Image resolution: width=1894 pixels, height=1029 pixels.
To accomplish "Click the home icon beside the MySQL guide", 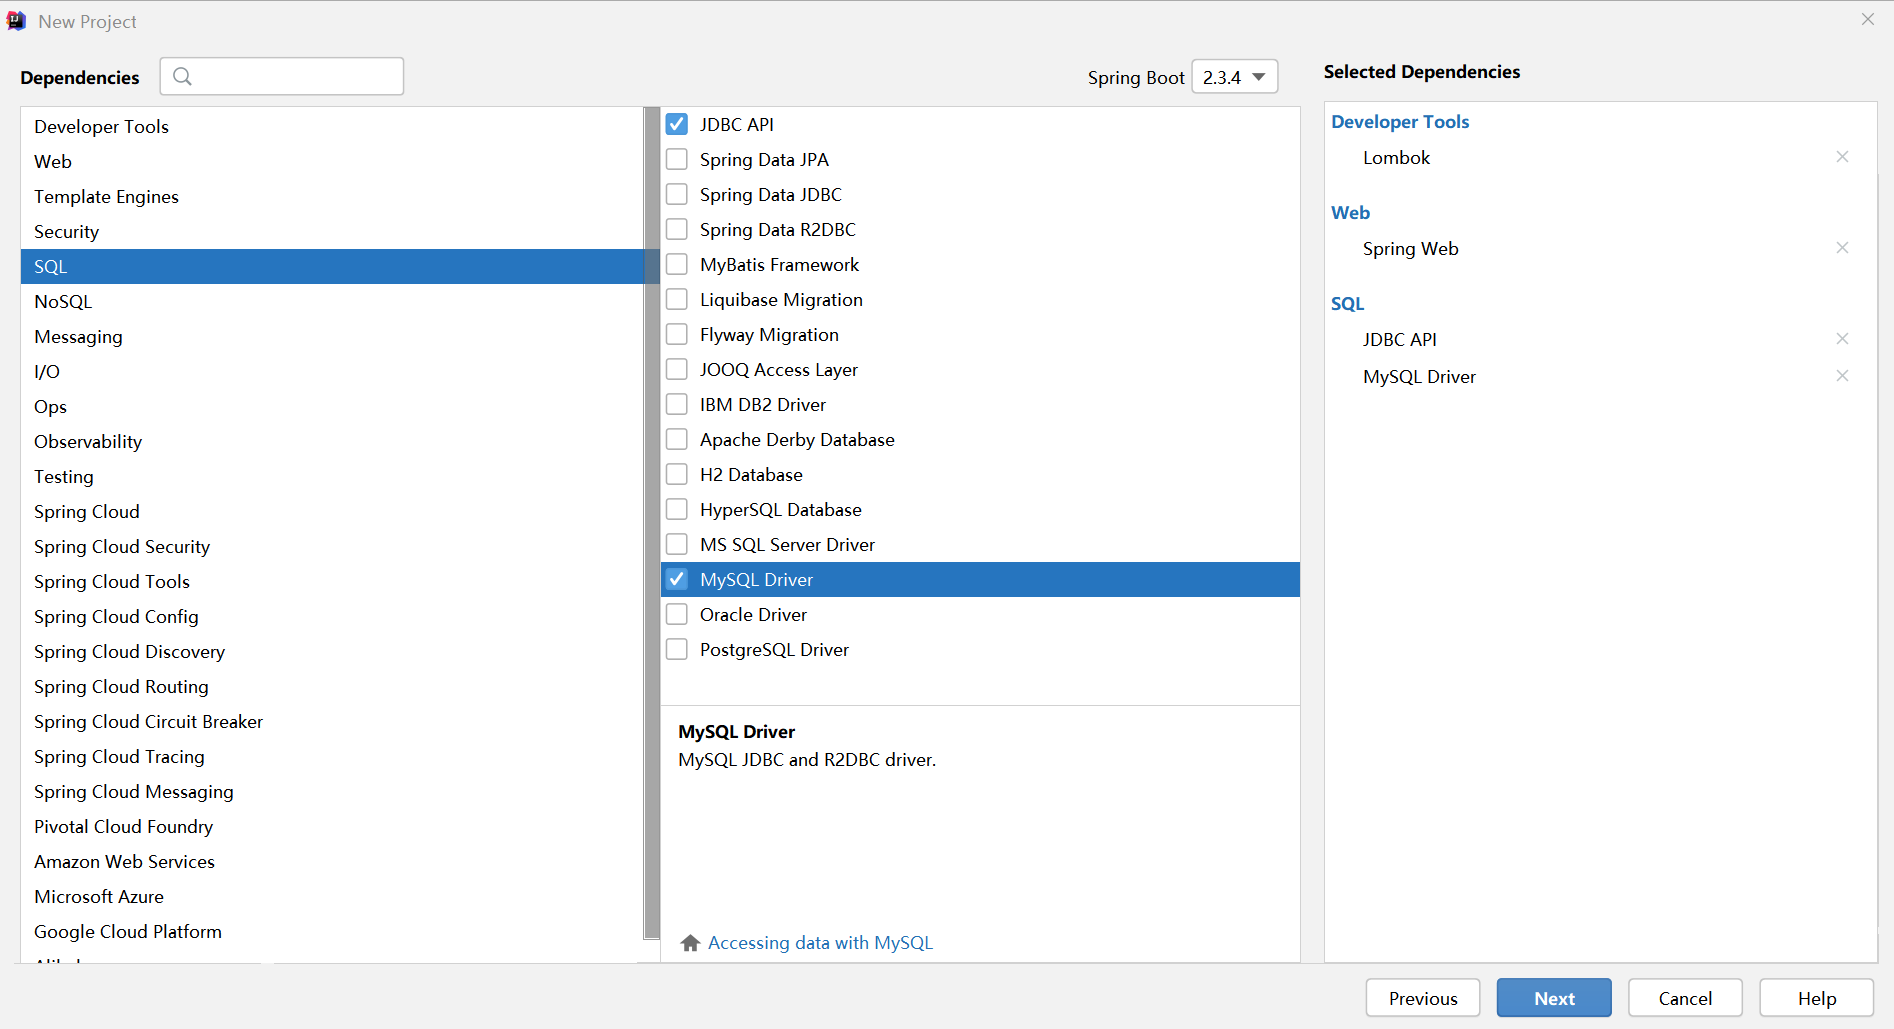I will point(690,943).
